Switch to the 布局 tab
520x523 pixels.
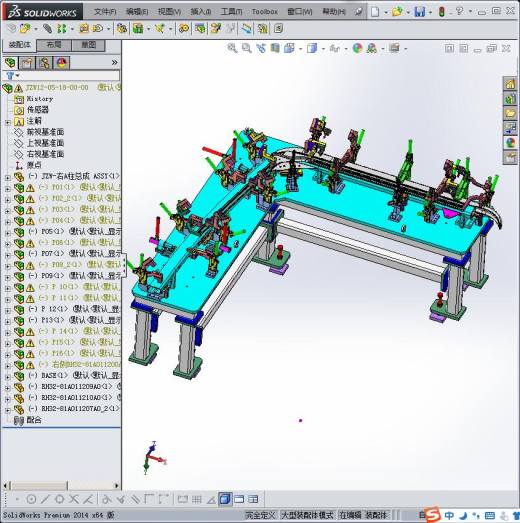(x=54, y=45)
